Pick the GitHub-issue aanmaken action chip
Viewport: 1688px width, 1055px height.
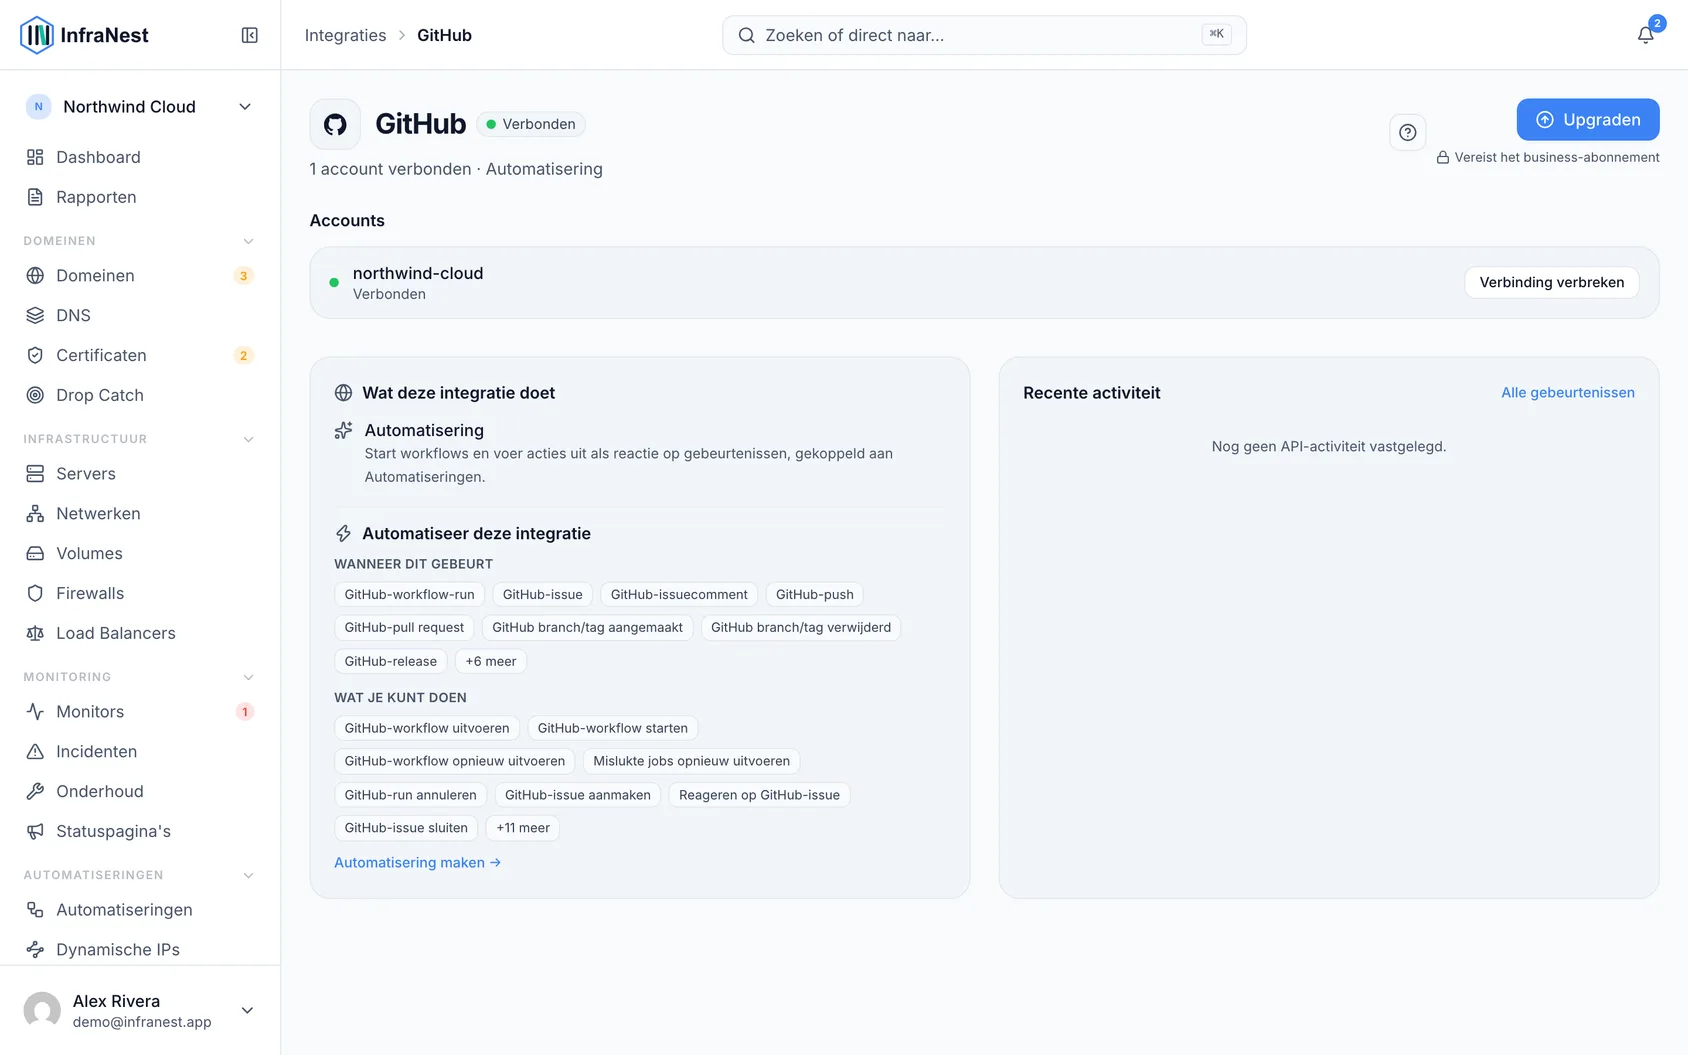pyautogui.click(x=578, y=795)
